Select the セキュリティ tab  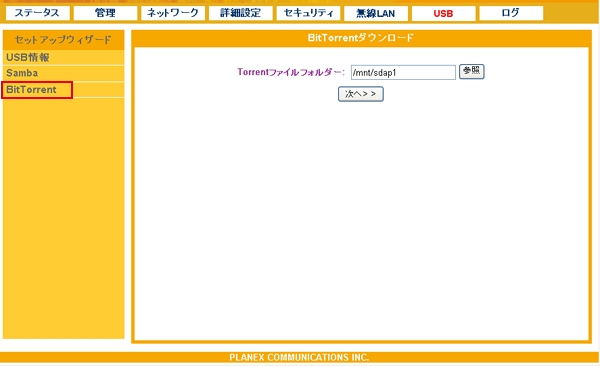(x=308, y=13)
